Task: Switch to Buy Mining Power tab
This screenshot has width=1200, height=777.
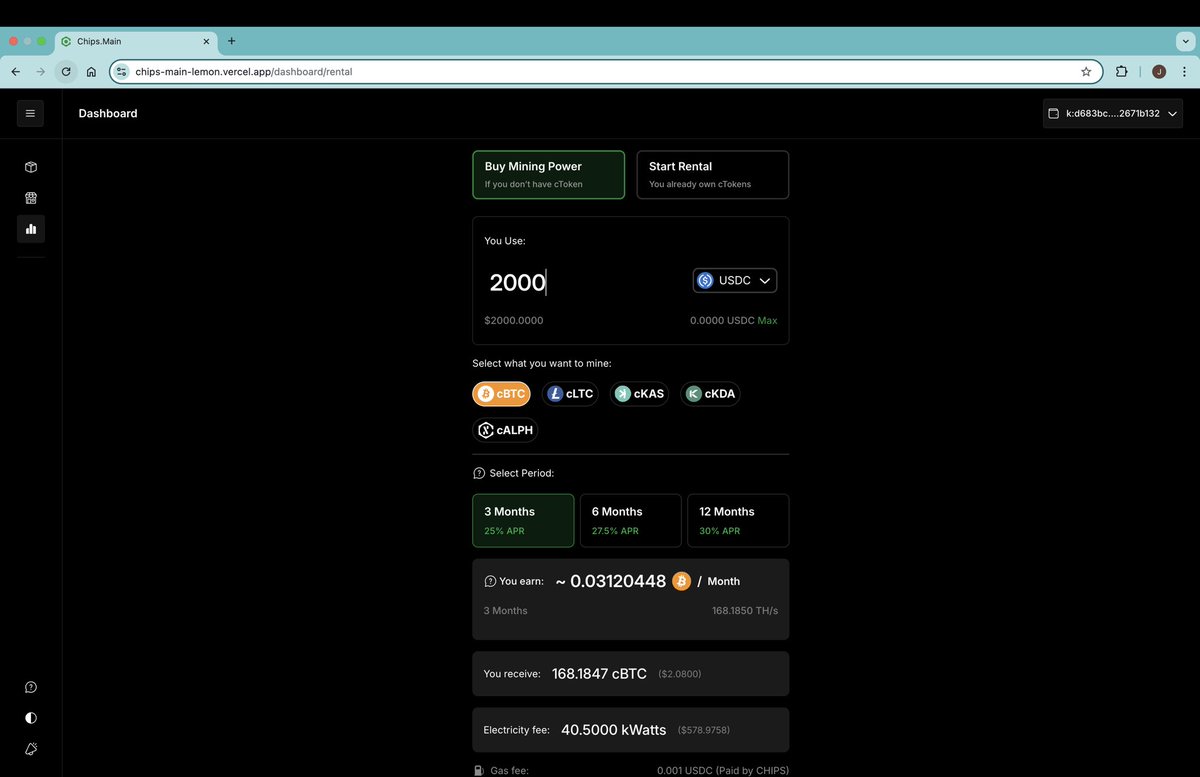Action: tap(548, 175)
